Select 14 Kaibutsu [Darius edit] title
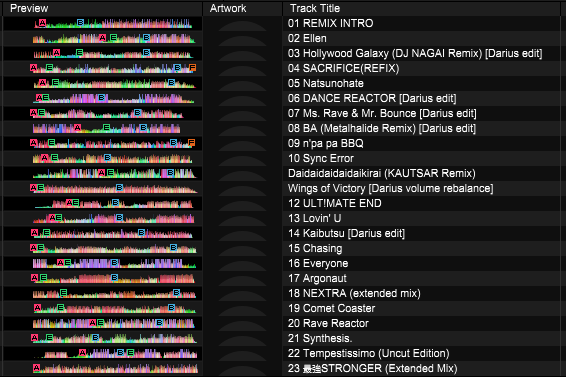 coord(347,233)
